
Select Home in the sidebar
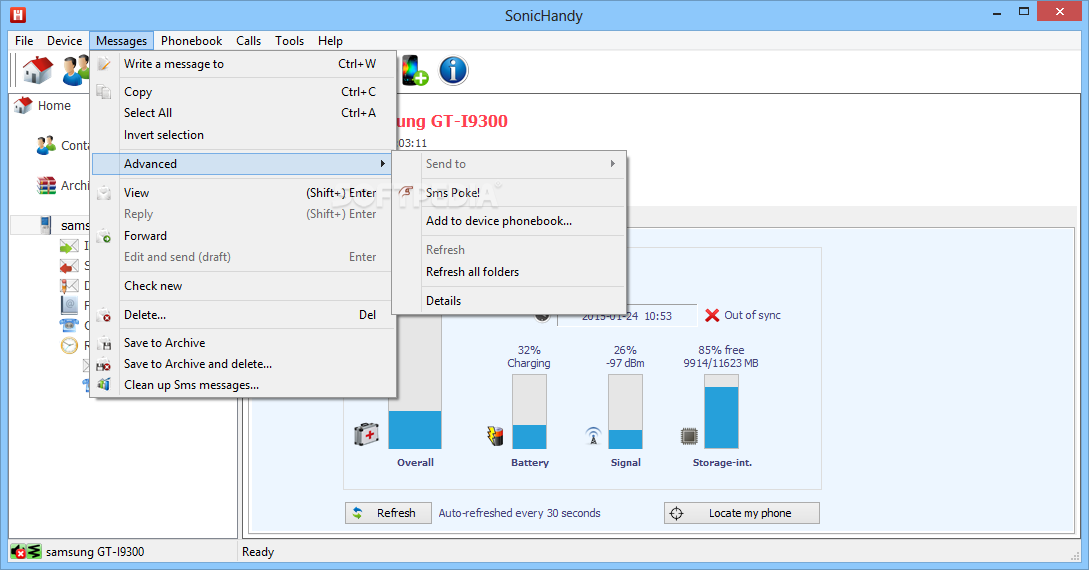pyautogui.click(x=54, y=106)
